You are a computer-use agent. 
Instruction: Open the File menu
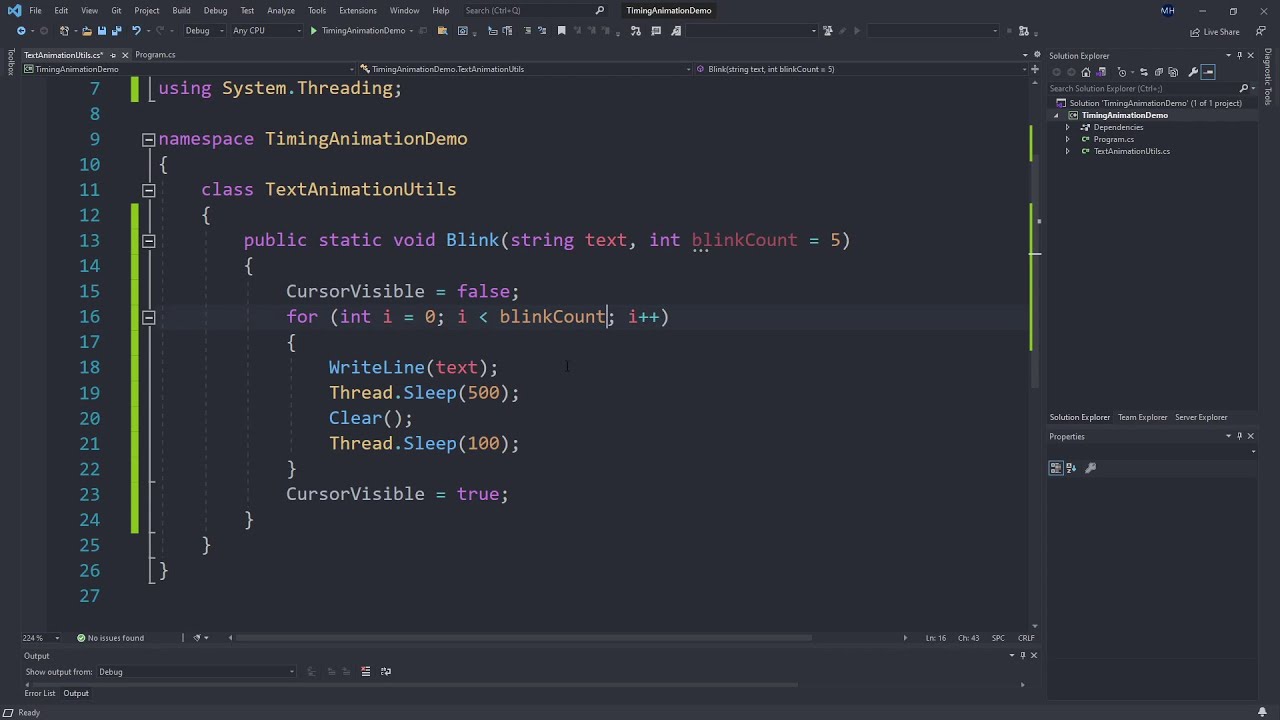click(35, 10)
